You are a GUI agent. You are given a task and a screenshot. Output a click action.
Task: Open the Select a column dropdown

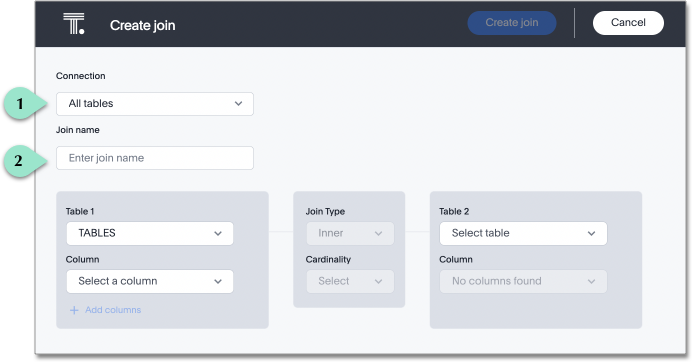(150, 281)
